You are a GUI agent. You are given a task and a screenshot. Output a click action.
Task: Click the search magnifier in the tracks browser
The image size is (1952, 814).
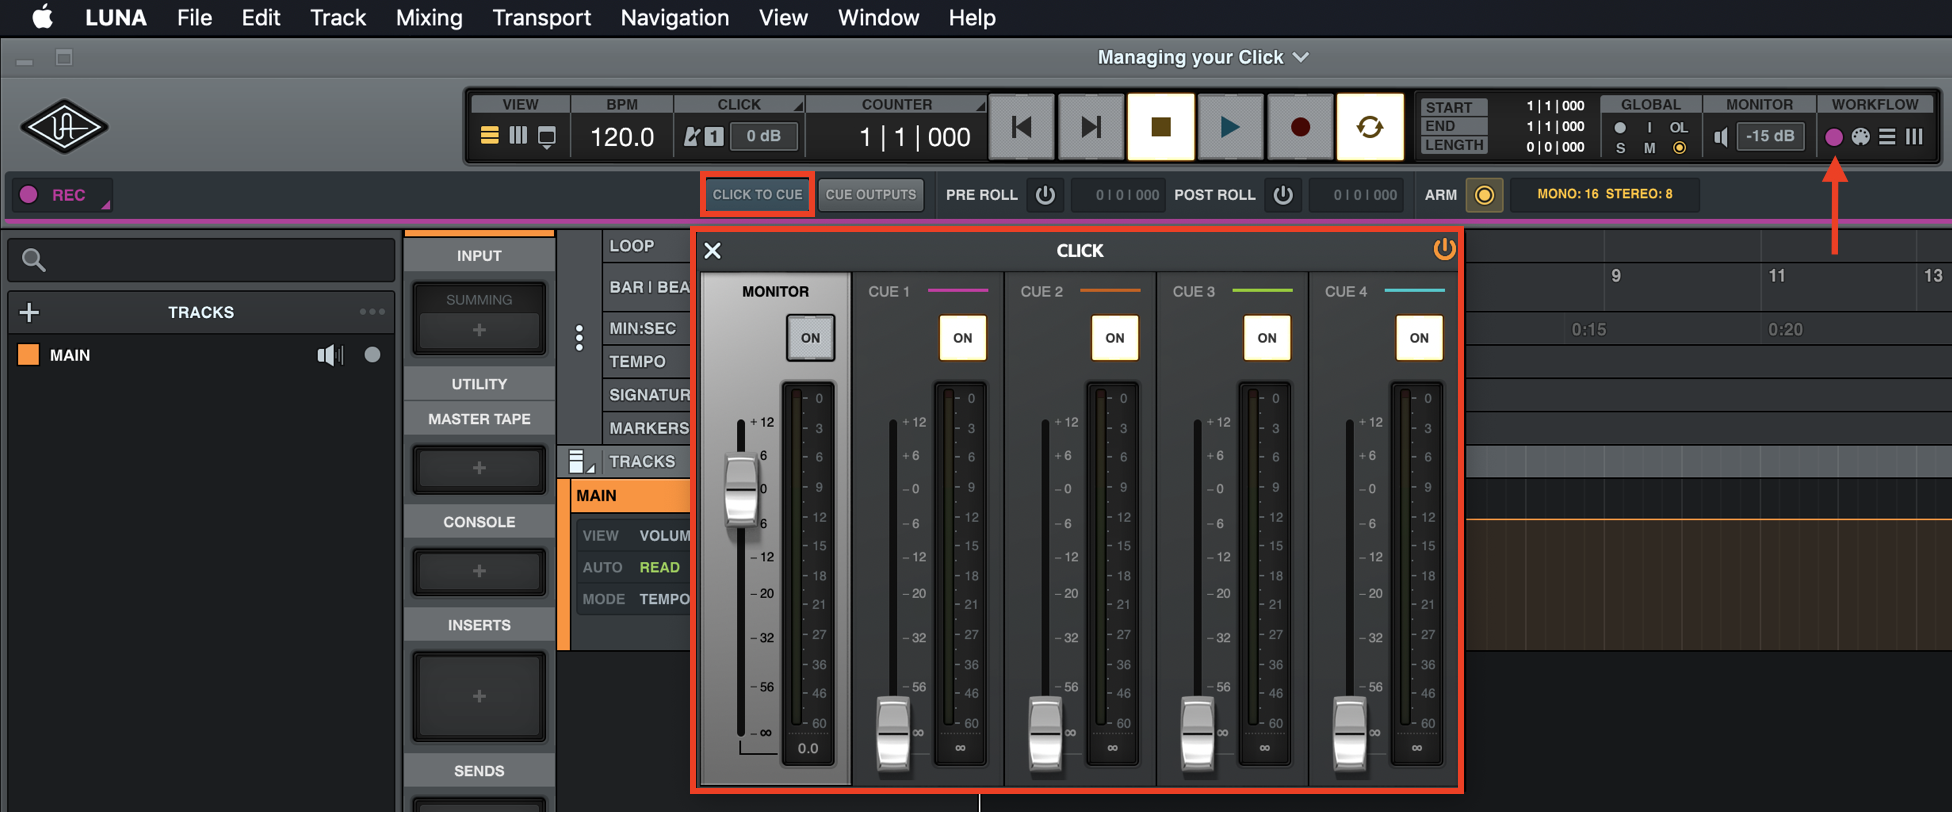click(x=34, y=260)
